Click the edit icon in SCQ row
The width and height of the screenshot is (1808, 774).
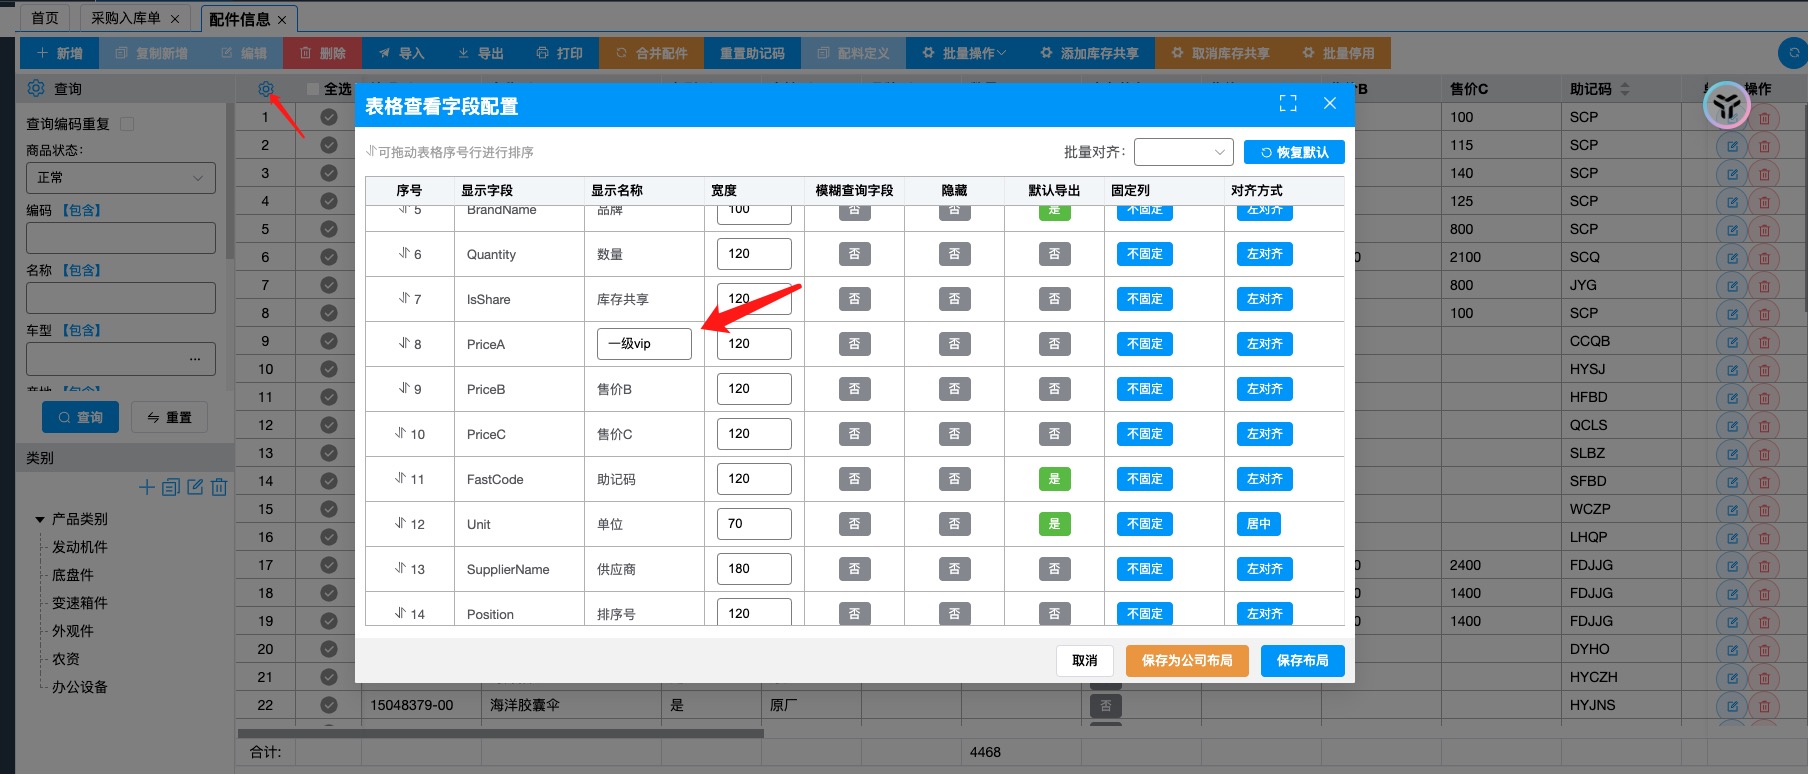click(x=1732, y=258)
